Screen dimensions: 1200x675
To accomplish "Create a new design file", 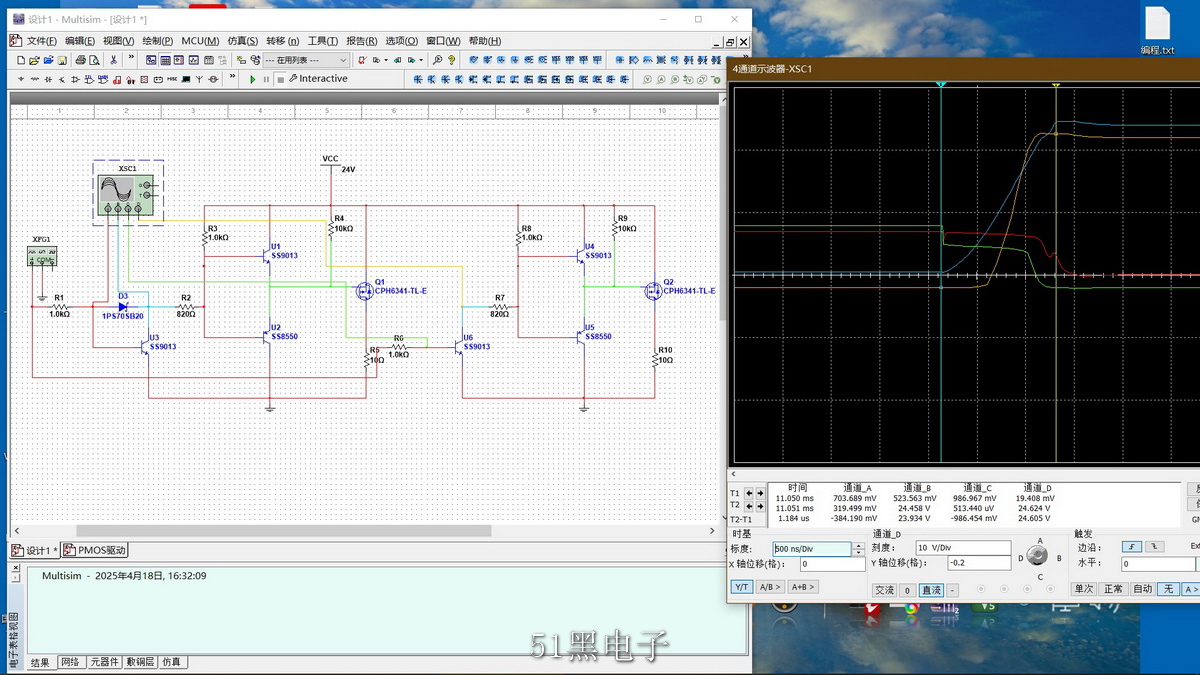I will point(21,60).
